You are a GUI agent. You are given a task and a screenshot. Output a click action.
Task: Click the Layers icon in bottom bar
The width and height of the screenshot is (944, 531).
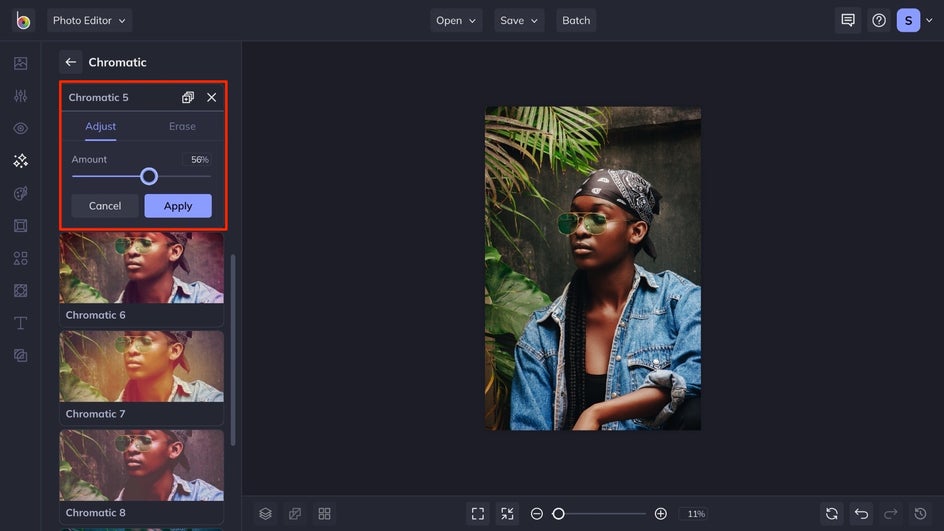click(x=266, y=514)
